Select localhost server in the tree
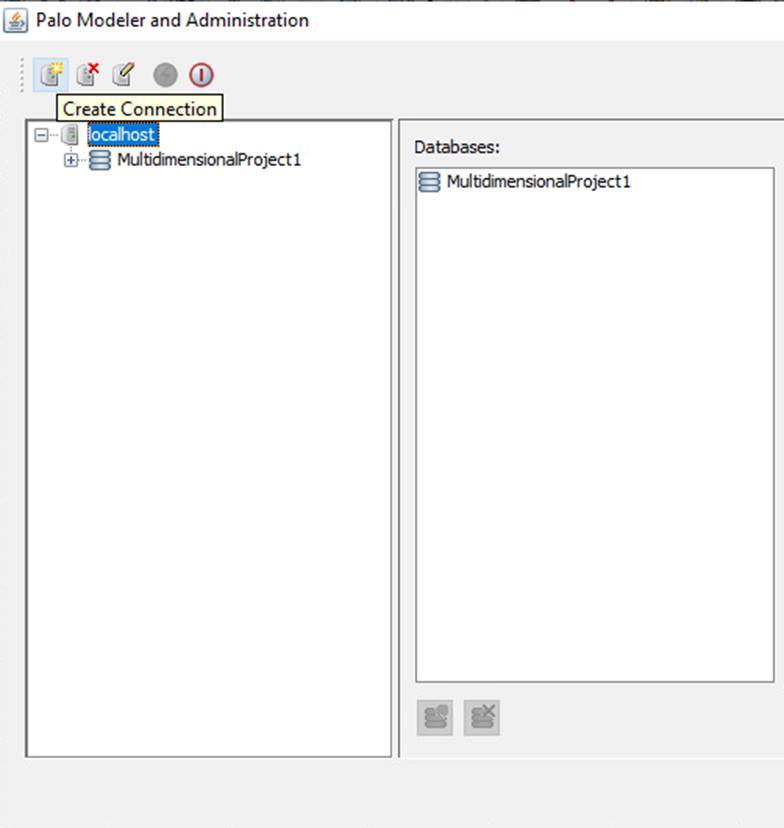 point(122,135)
